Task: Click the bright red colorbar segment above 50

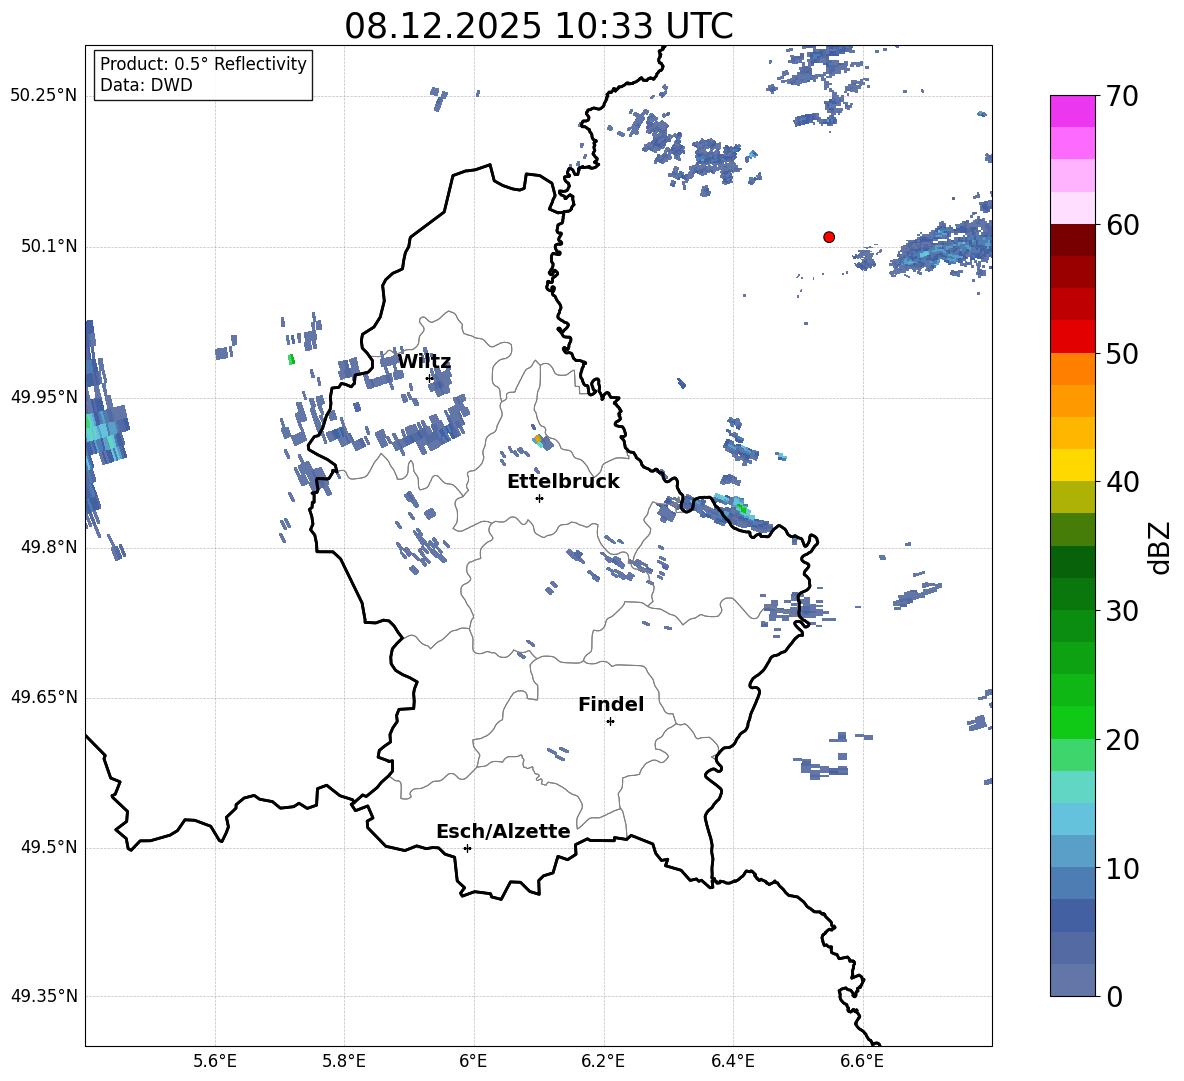Action: pos(1073,337)
